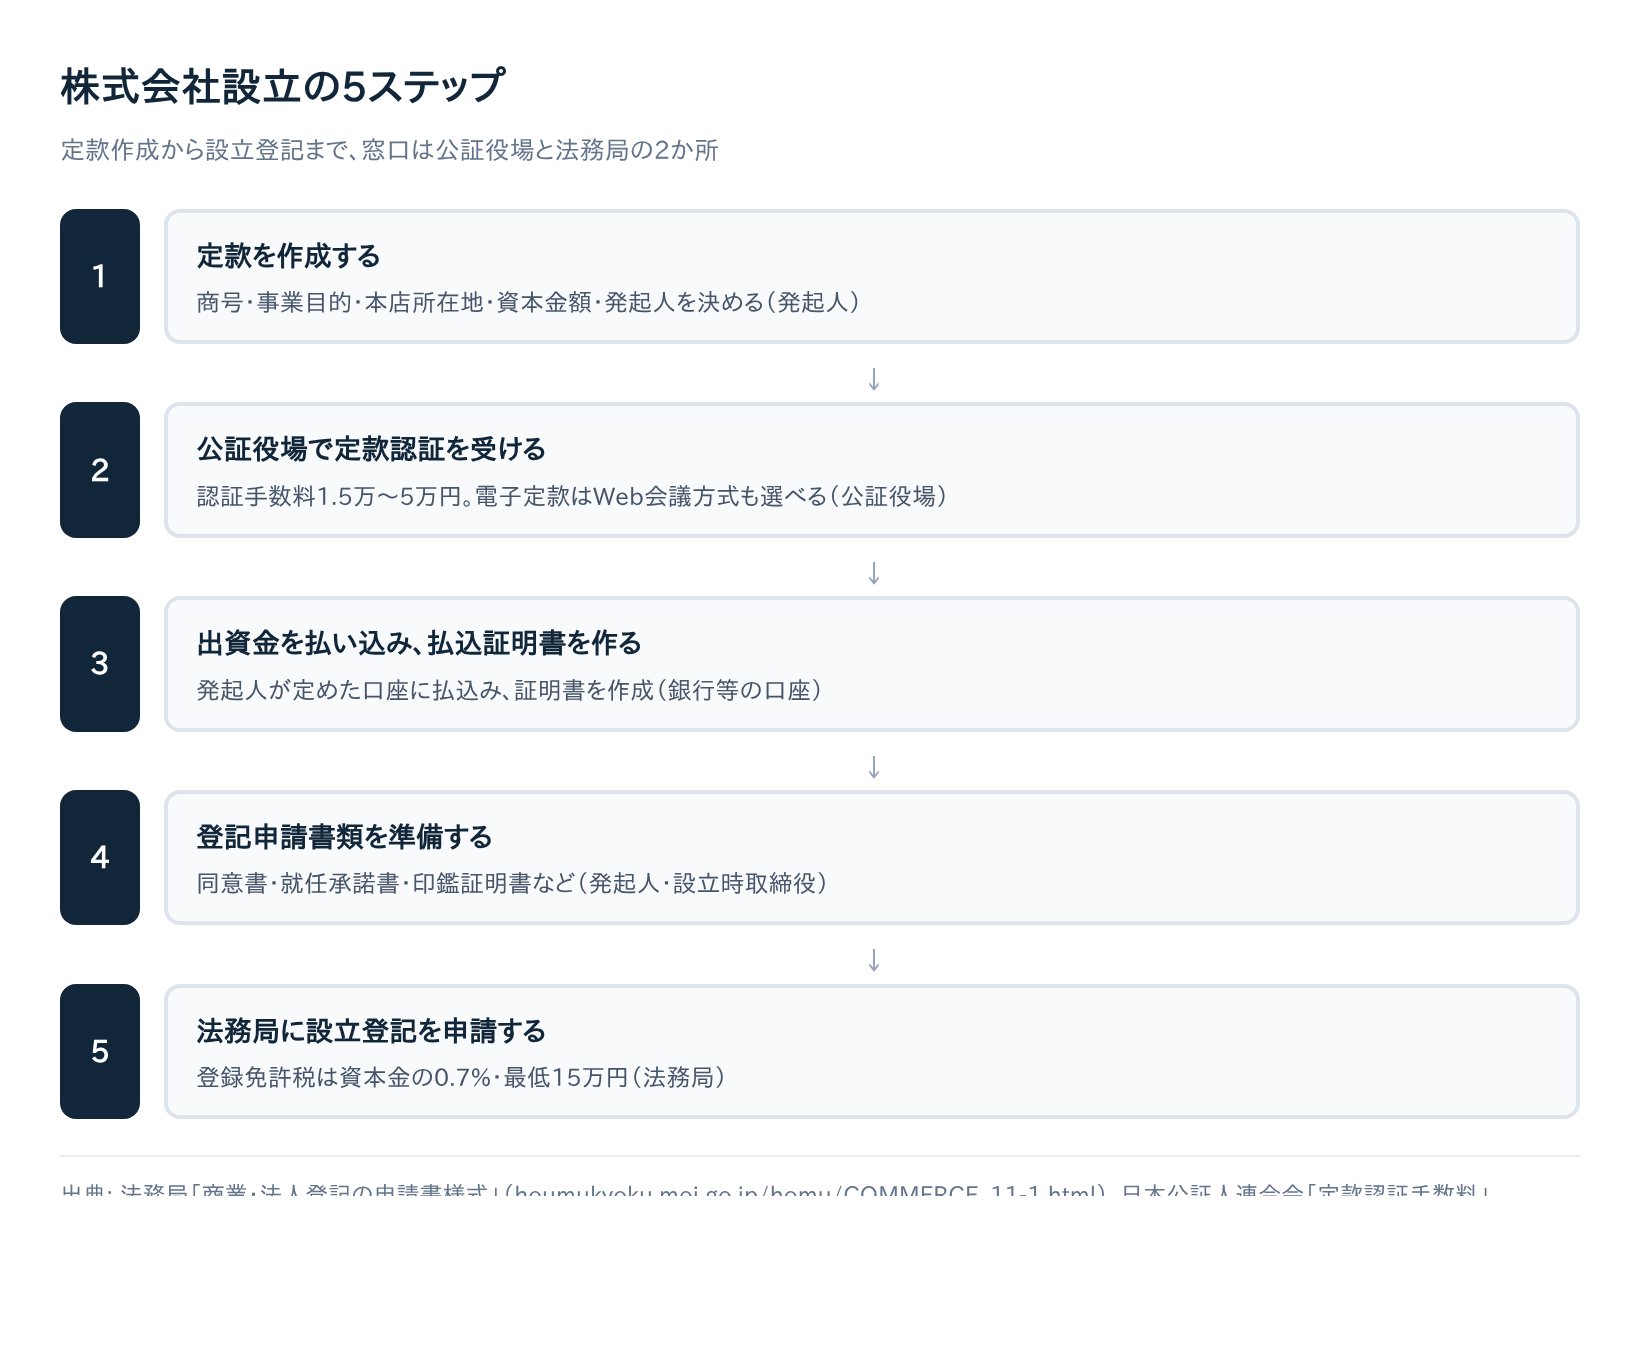1640x1370 pixels.
Task: Click the step title 法務局に設立登記を申請する
Action: (372, 1031)
